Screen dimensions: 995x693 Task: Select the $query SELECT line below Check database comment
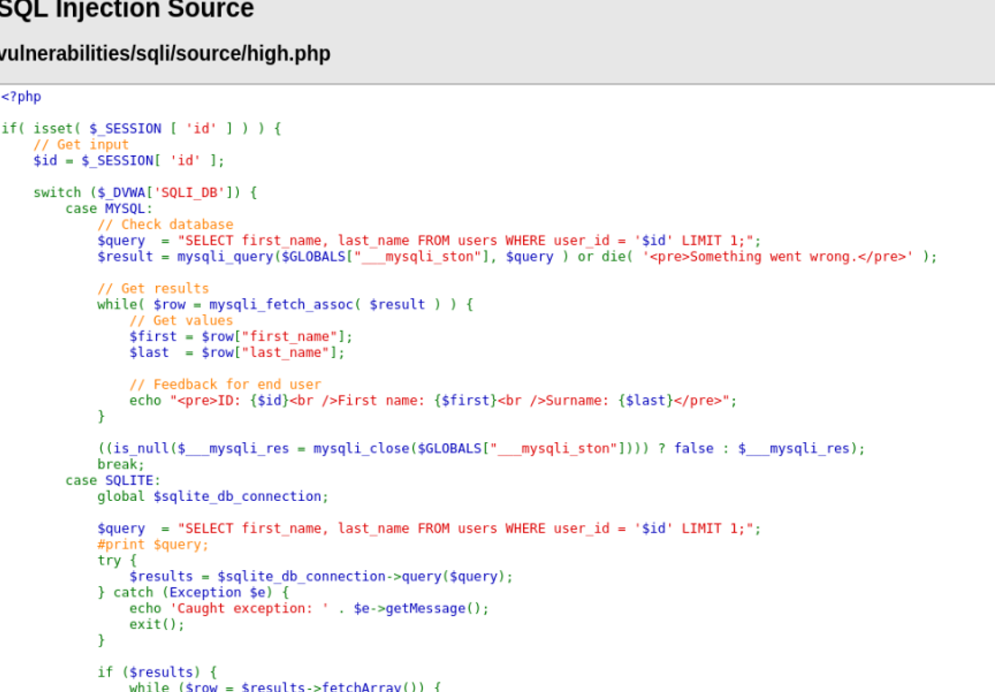tap(429, 241)
